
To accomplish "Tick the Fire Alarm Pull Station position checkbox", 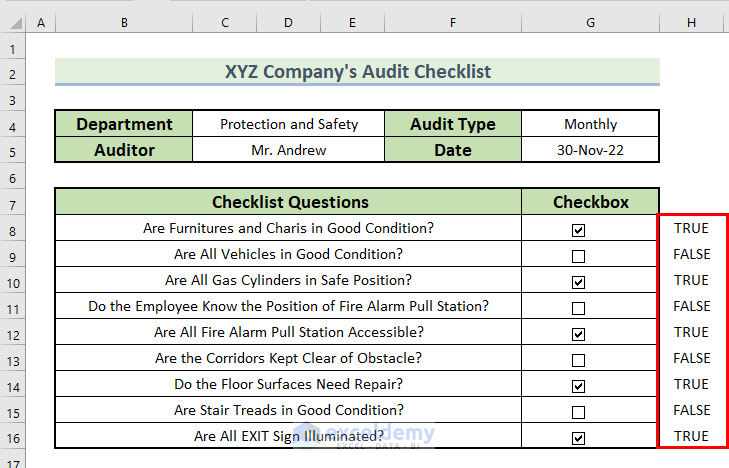I will [x=578, y=308].
